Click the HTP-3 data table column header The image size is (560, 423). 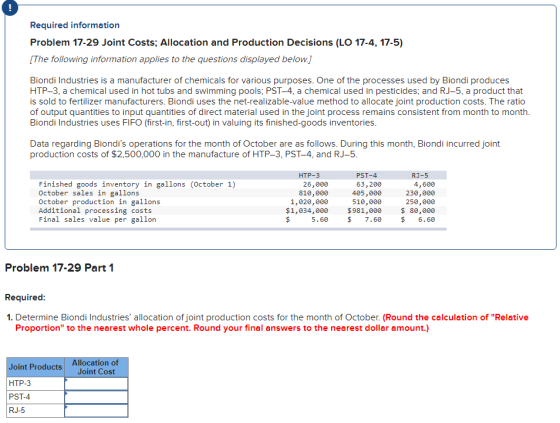(309, 175)
